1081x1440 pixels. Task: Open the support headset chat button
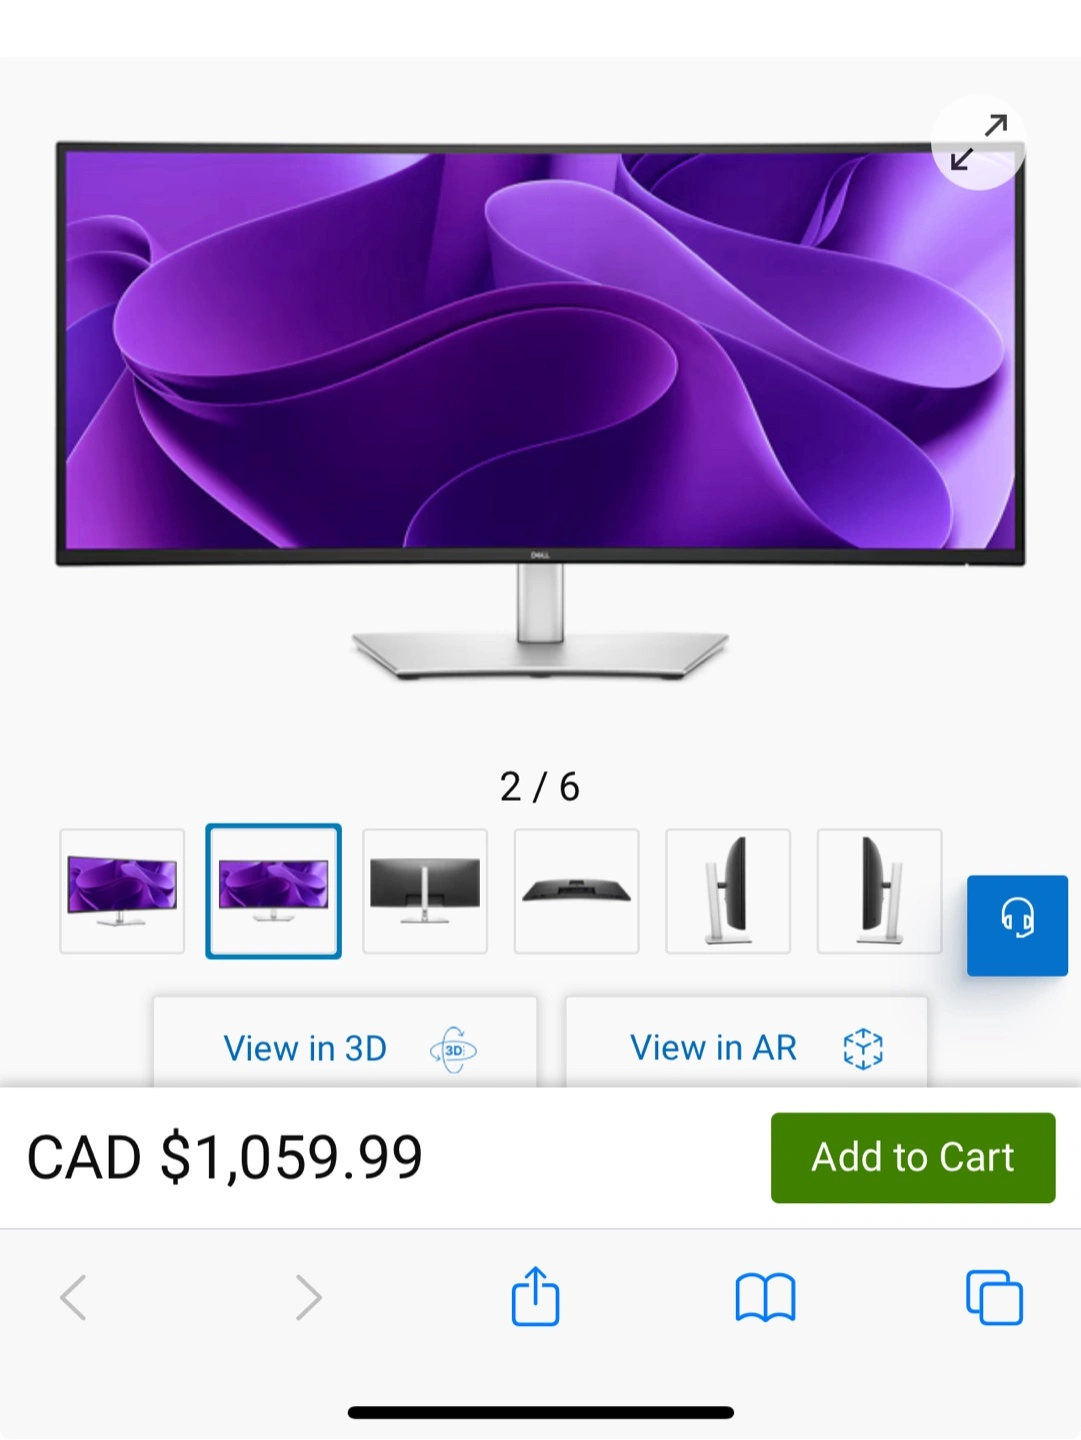pos(1017,925)
